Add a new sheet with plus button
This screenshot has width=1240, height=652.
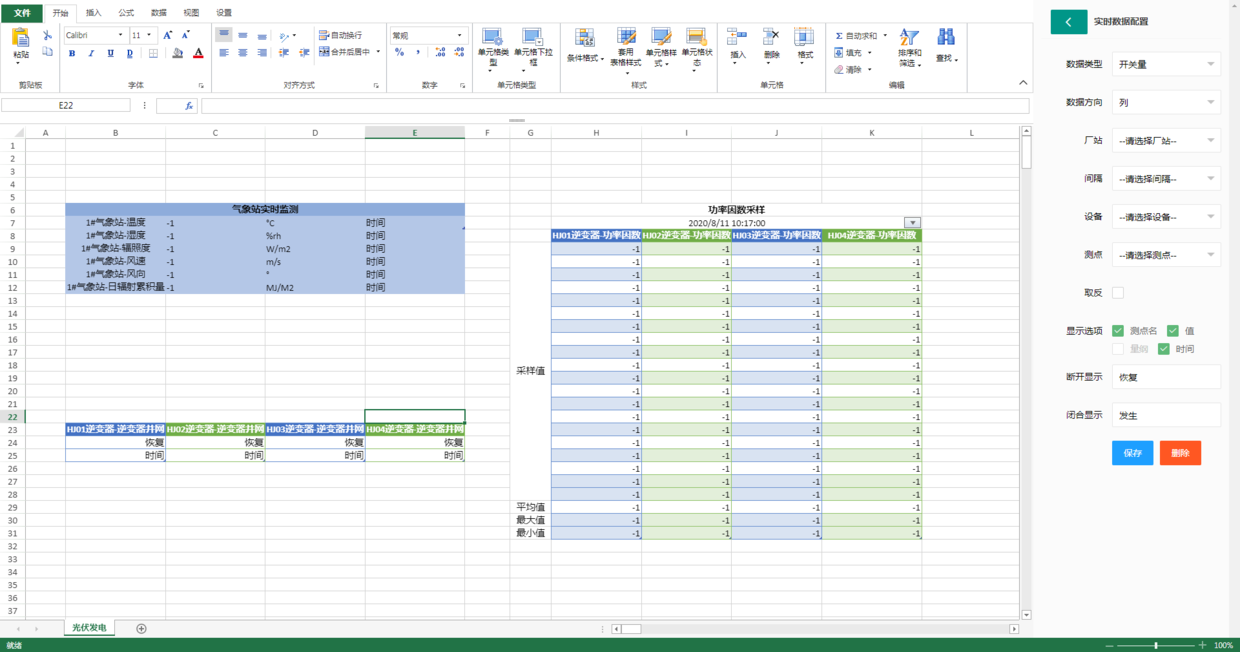[x=141, y=628]
